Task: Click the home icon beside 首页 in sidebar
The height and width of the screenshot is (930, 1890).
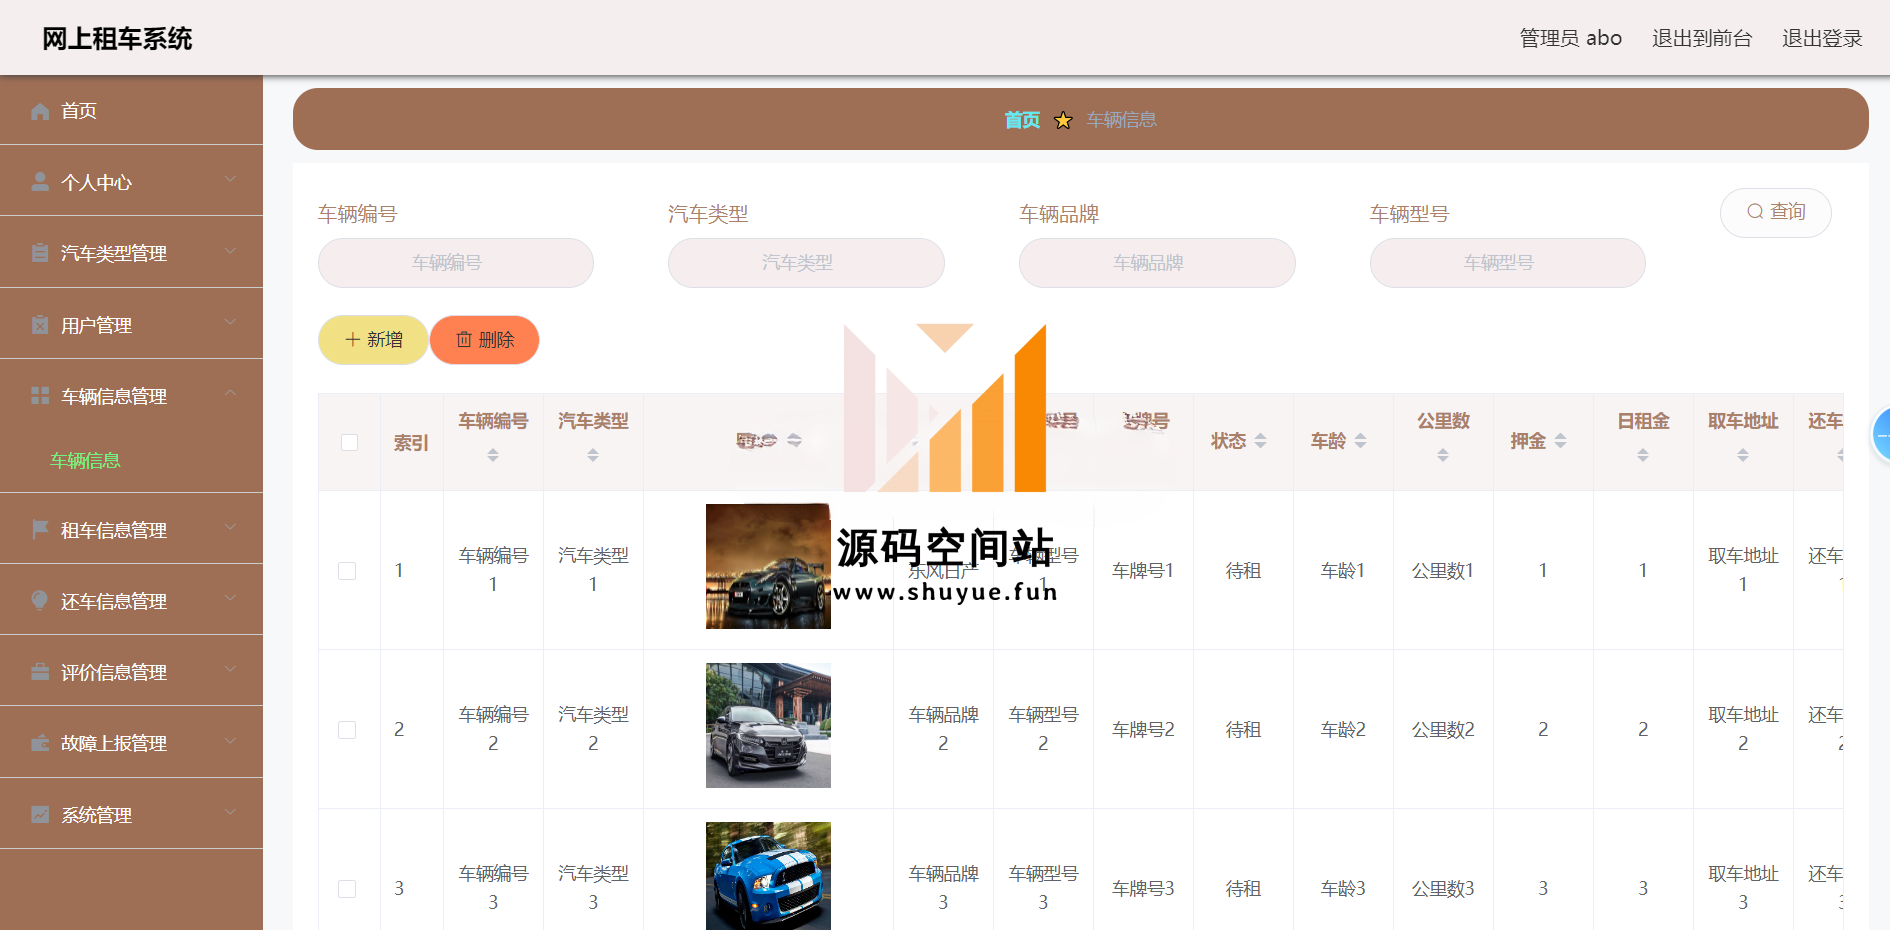Action: pos(40,111)
